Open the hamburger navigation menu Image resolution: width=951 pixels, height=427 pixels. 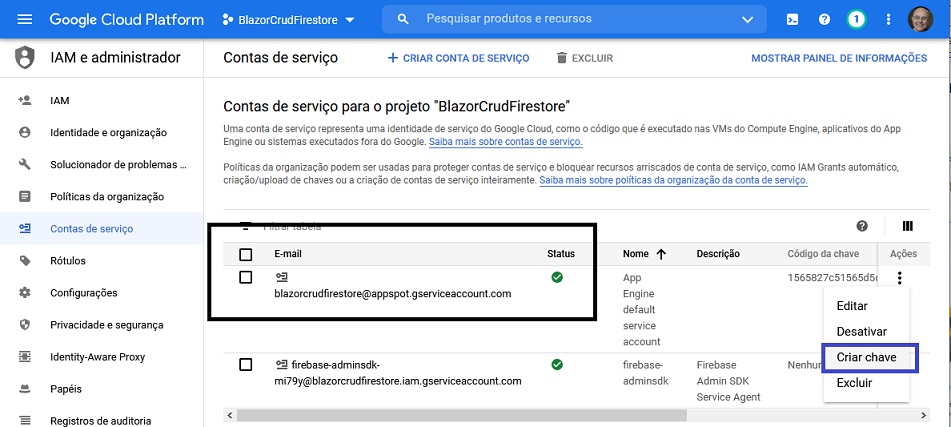click(x=24, y=19)
